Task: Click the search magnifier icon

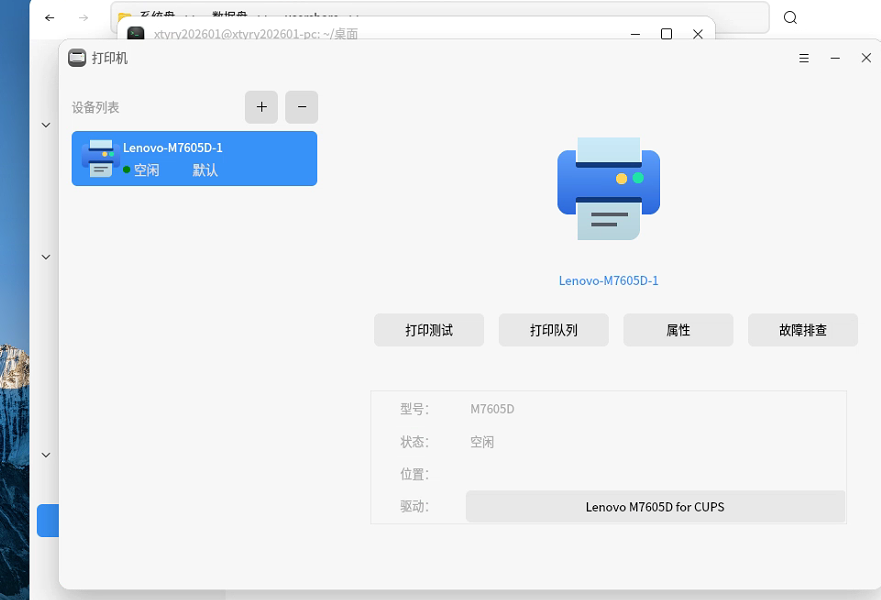Action: [x=790, y=17]
